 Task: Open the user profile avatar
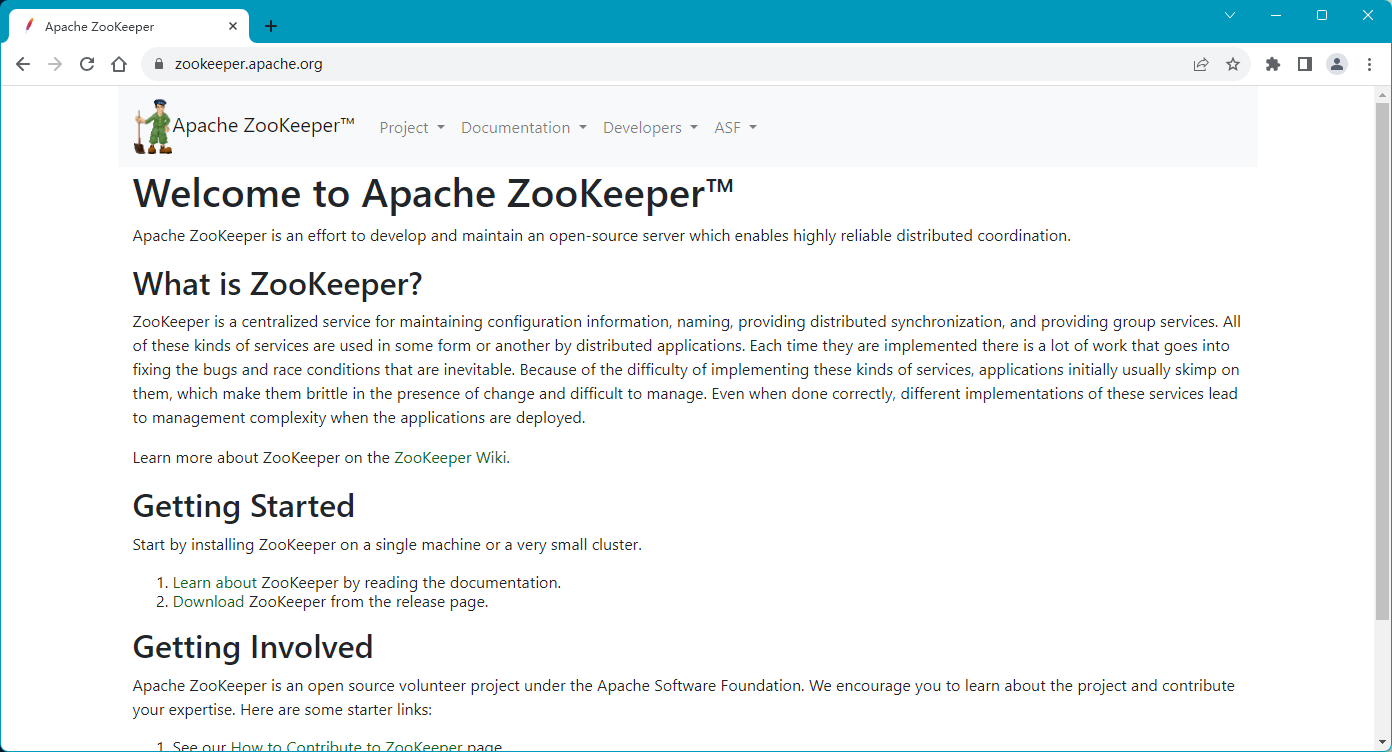click(x=1337, y=64)
